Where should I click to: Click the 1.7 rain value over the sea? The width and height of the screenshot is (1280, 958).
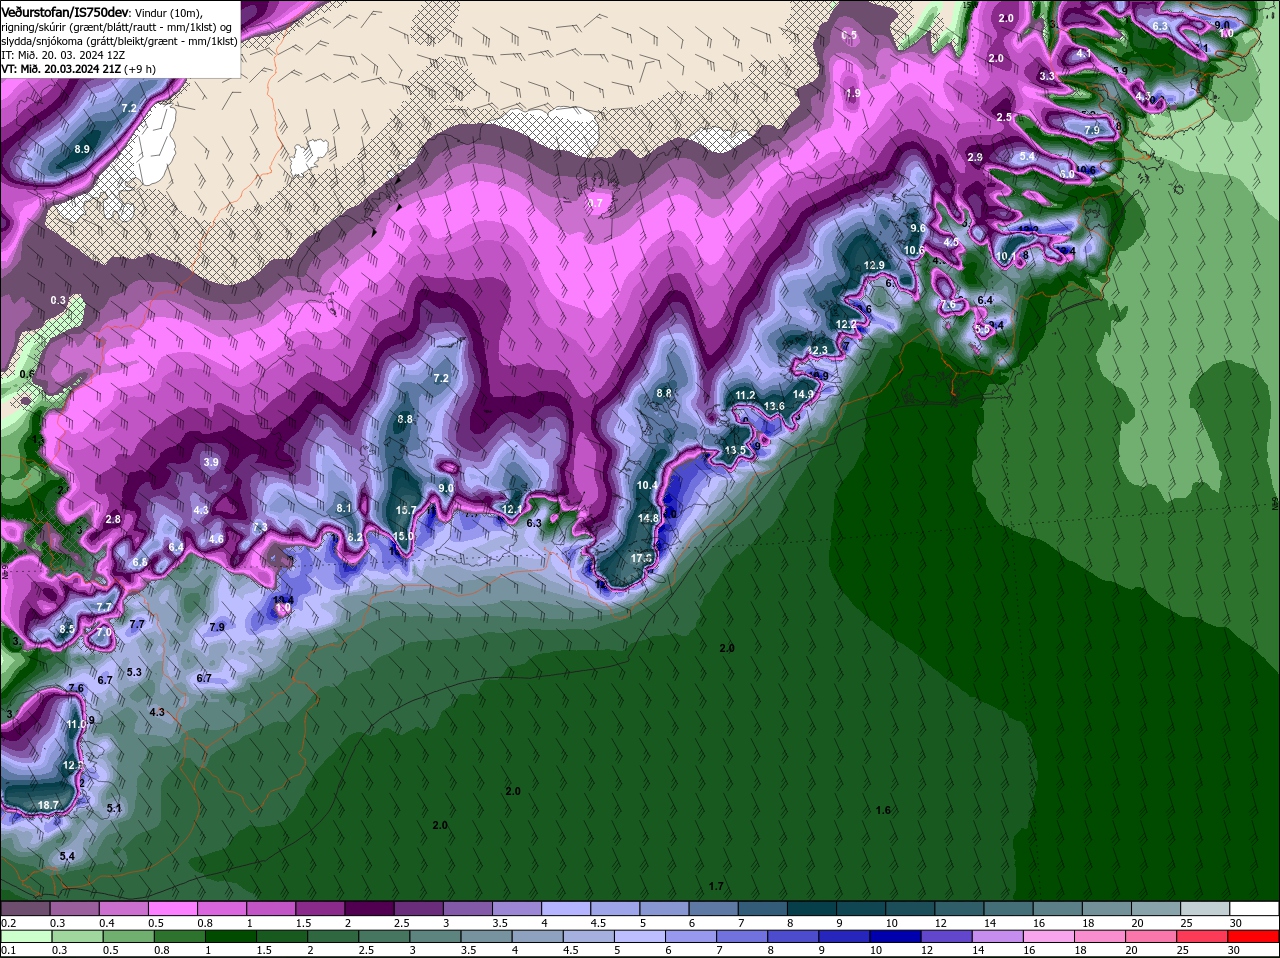point(716,886)
